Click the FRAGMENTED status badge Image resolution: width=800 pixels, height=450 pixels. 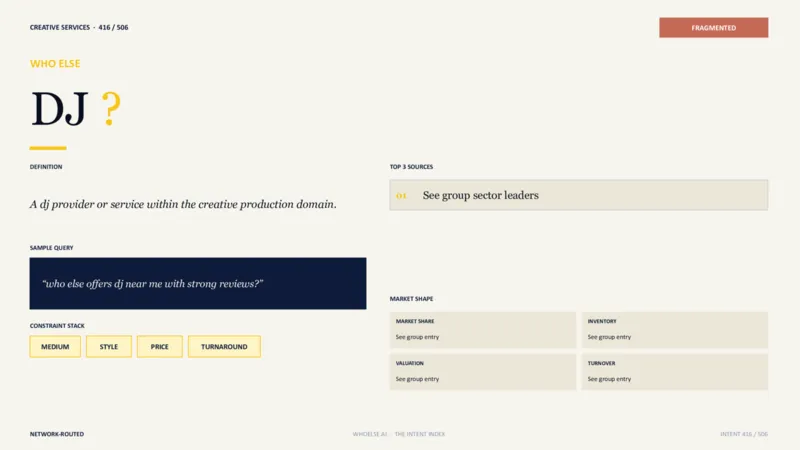tap(713, 28)
